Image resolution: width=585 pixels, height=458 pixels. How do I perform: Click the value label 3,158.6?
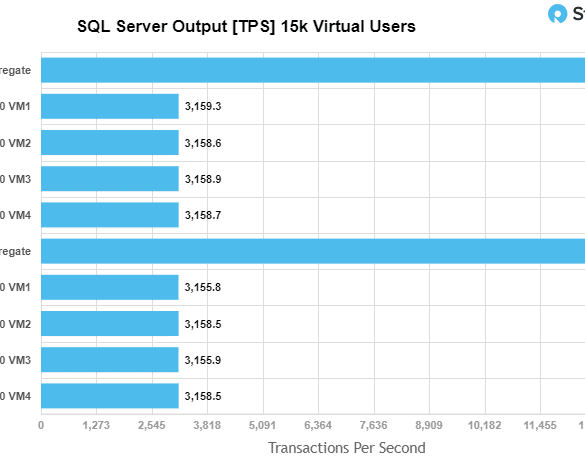pos(203,143)
